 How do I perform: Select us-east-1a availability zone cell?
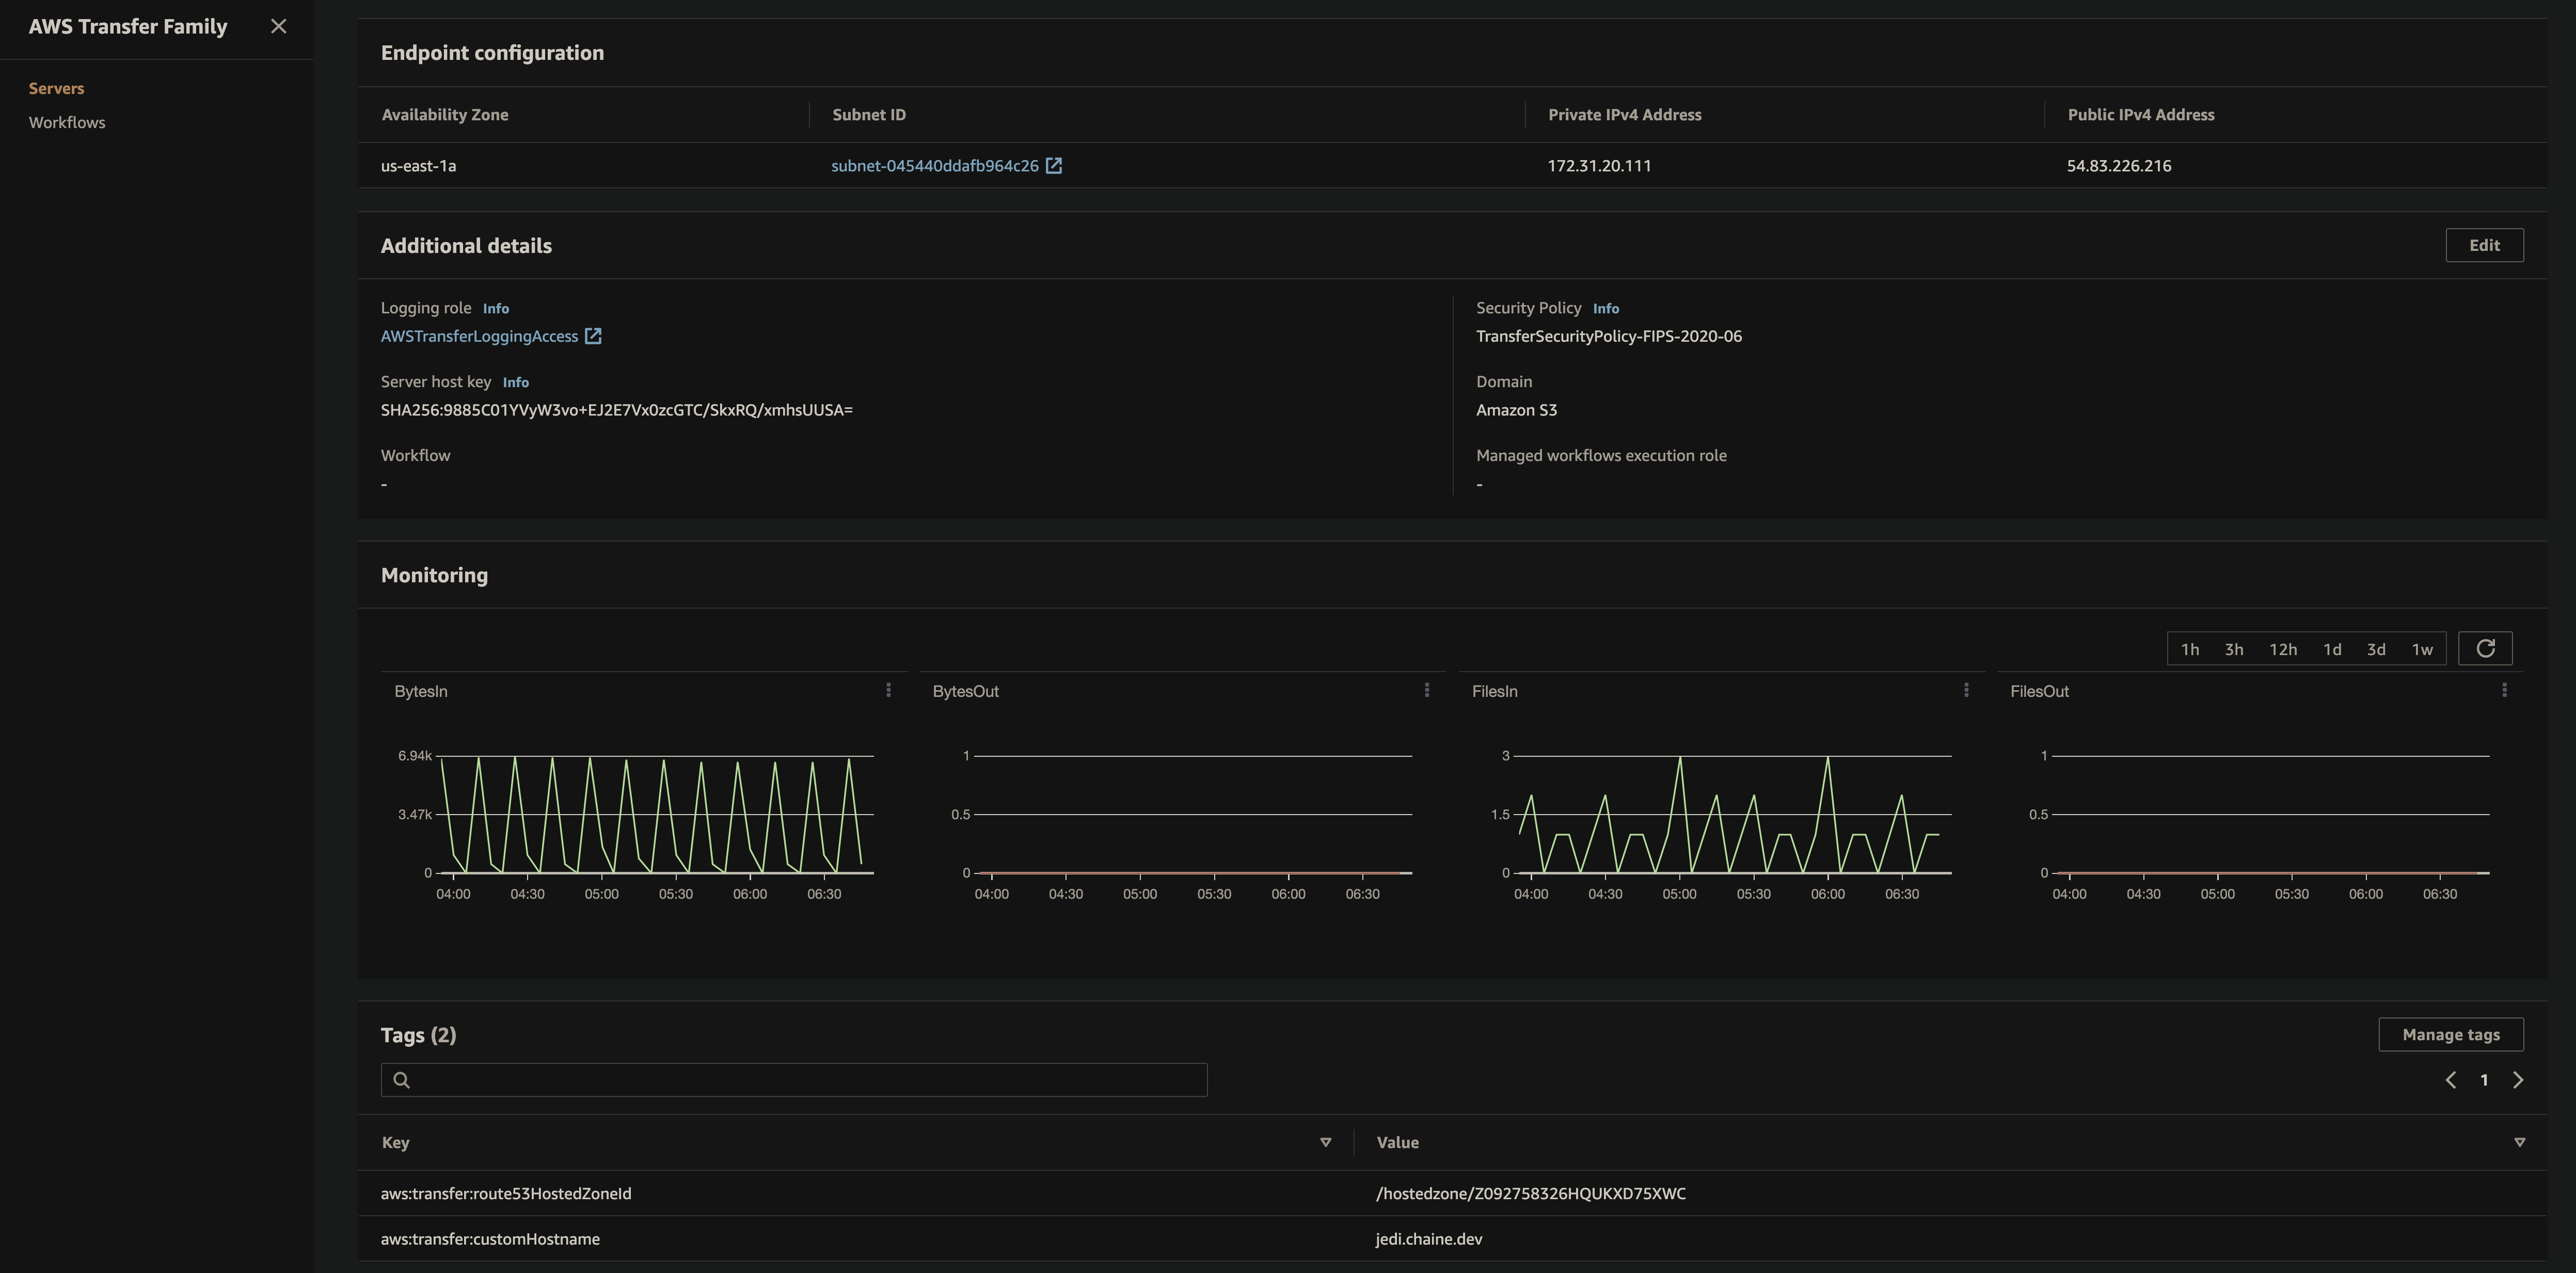418,166
